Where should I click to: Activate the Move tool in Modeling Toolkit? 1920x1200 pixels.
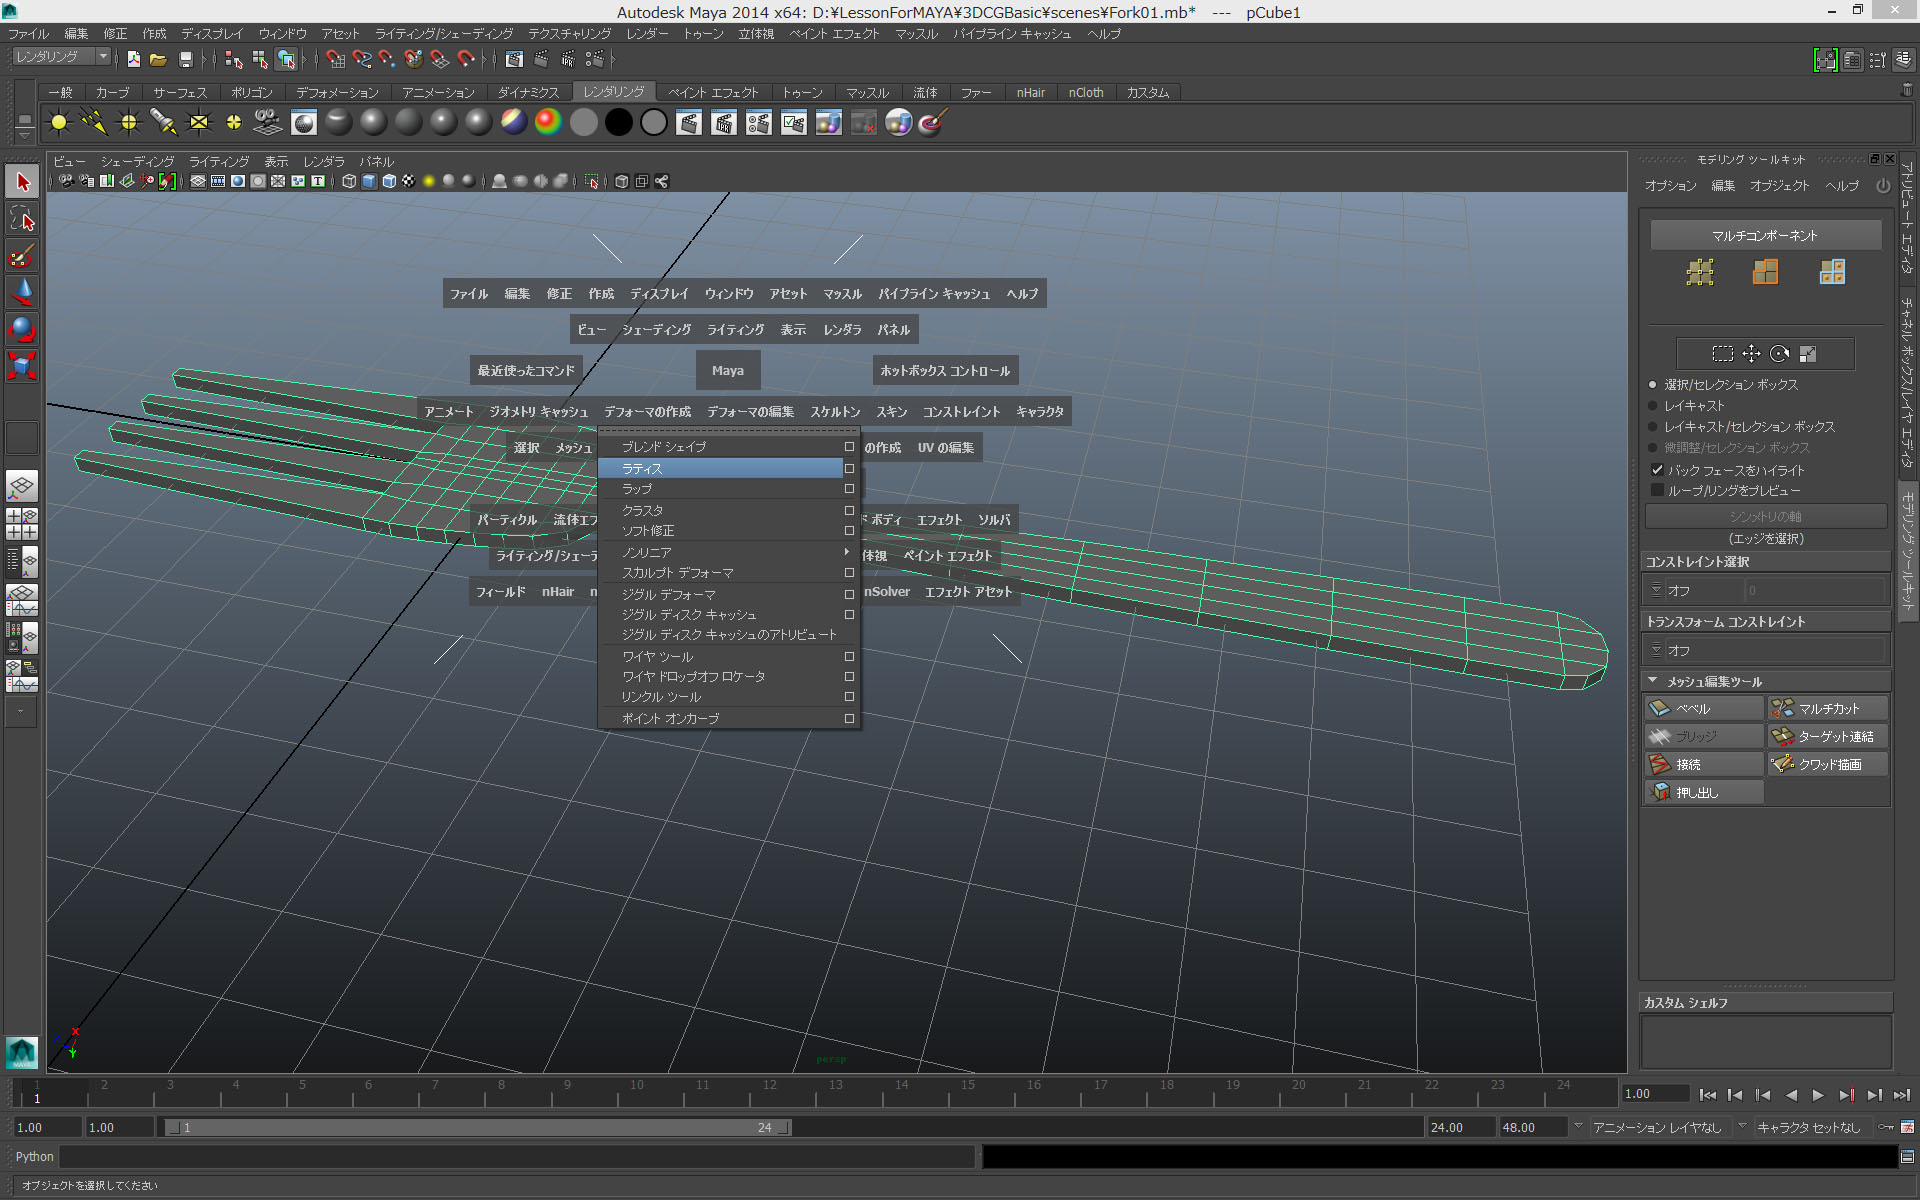pos(1751,353)
